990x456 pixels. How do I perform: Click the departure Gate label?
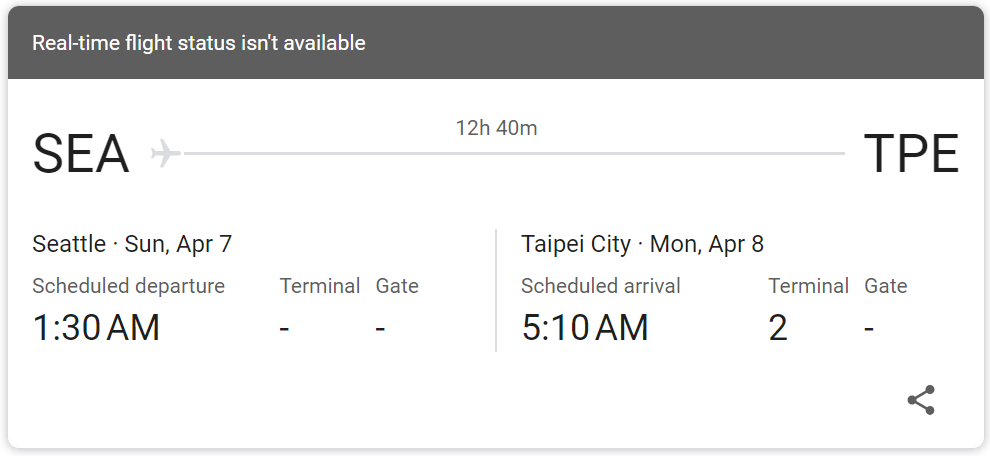coord(397,286)
